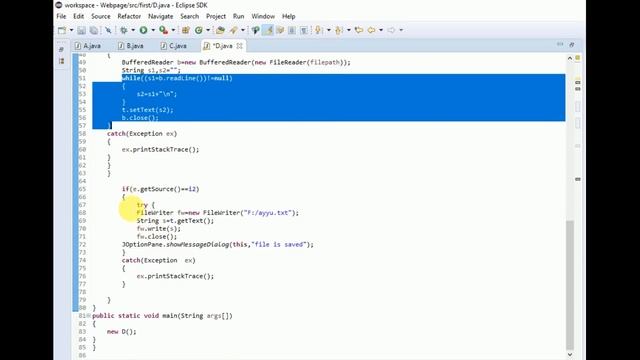Screen dimensions: 640x360
Task: Open the New wizard dropdown arrow
Action: click(x=71, y=30)
